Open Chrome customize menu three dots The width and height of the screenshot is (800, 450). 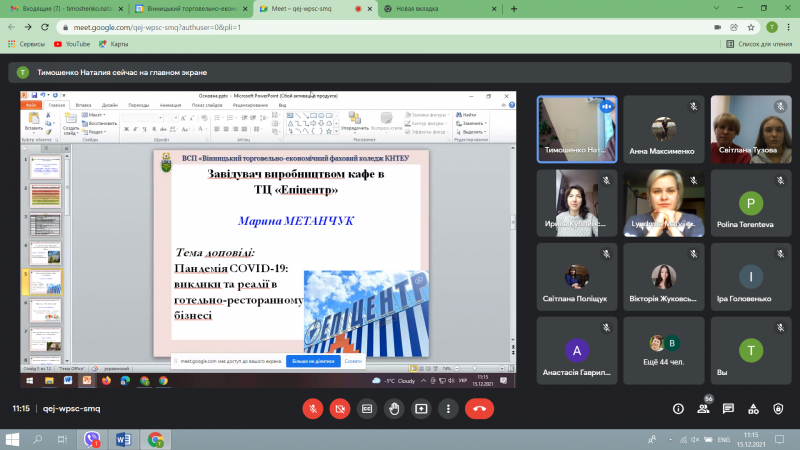(x=789, y=28)
